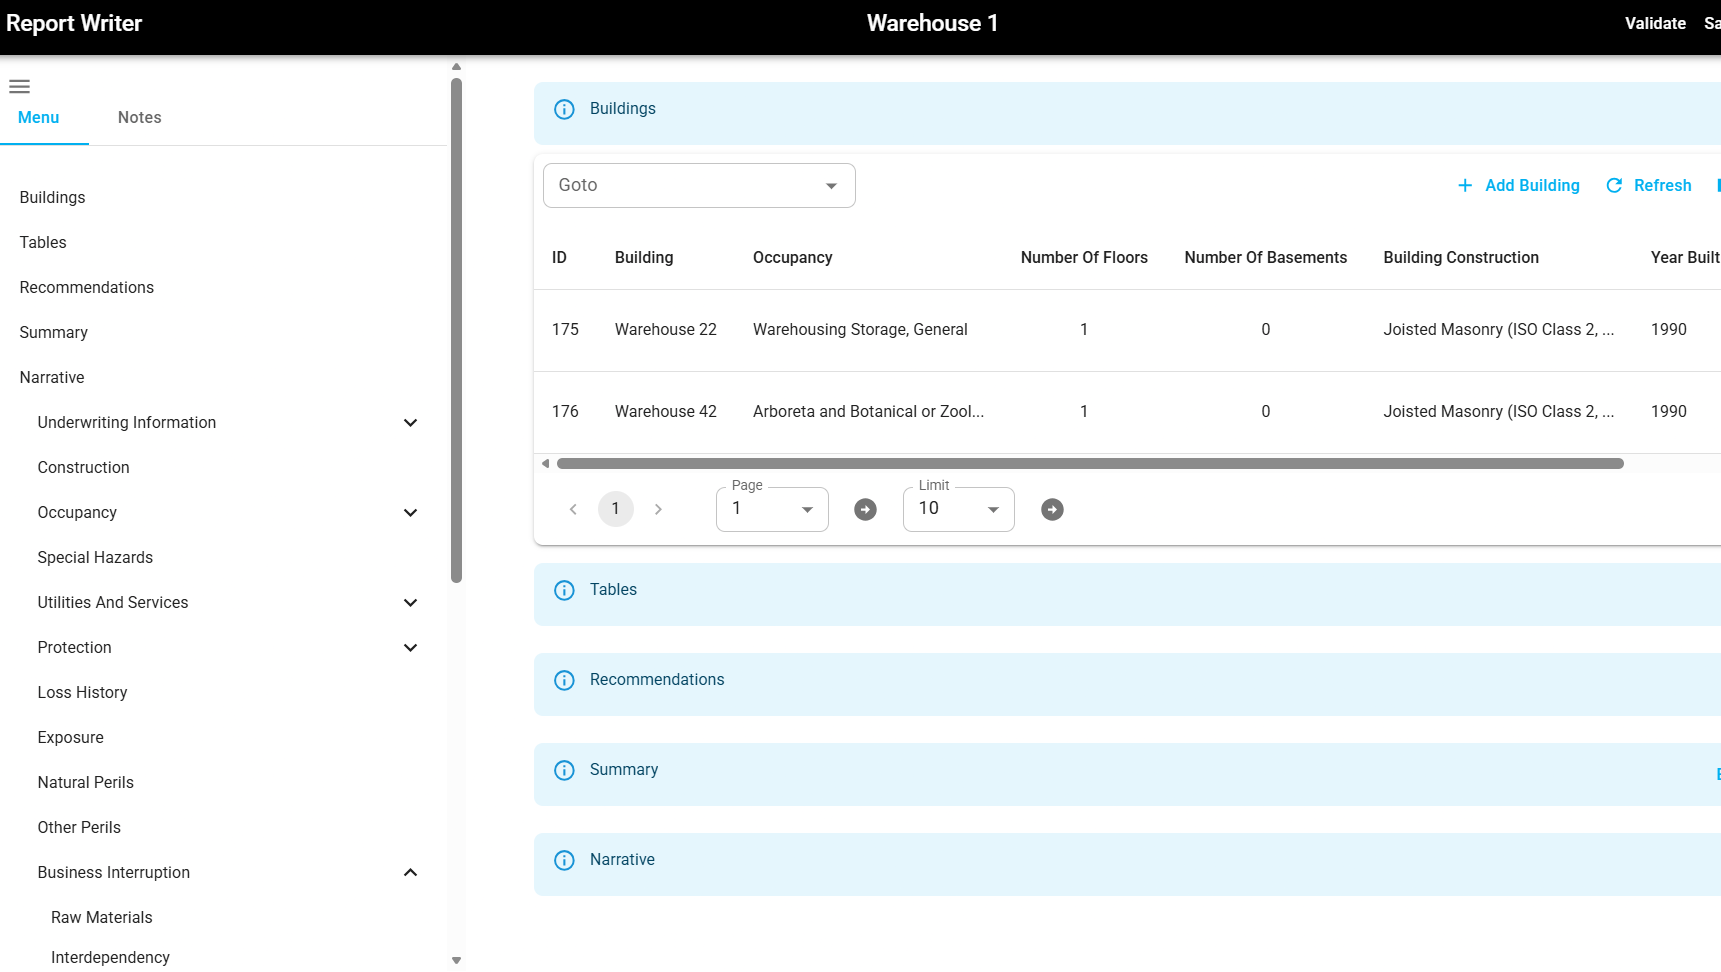This screenshot has height=972, width=1721.
Task: Expand the Summary section header
Action: 1127,774
